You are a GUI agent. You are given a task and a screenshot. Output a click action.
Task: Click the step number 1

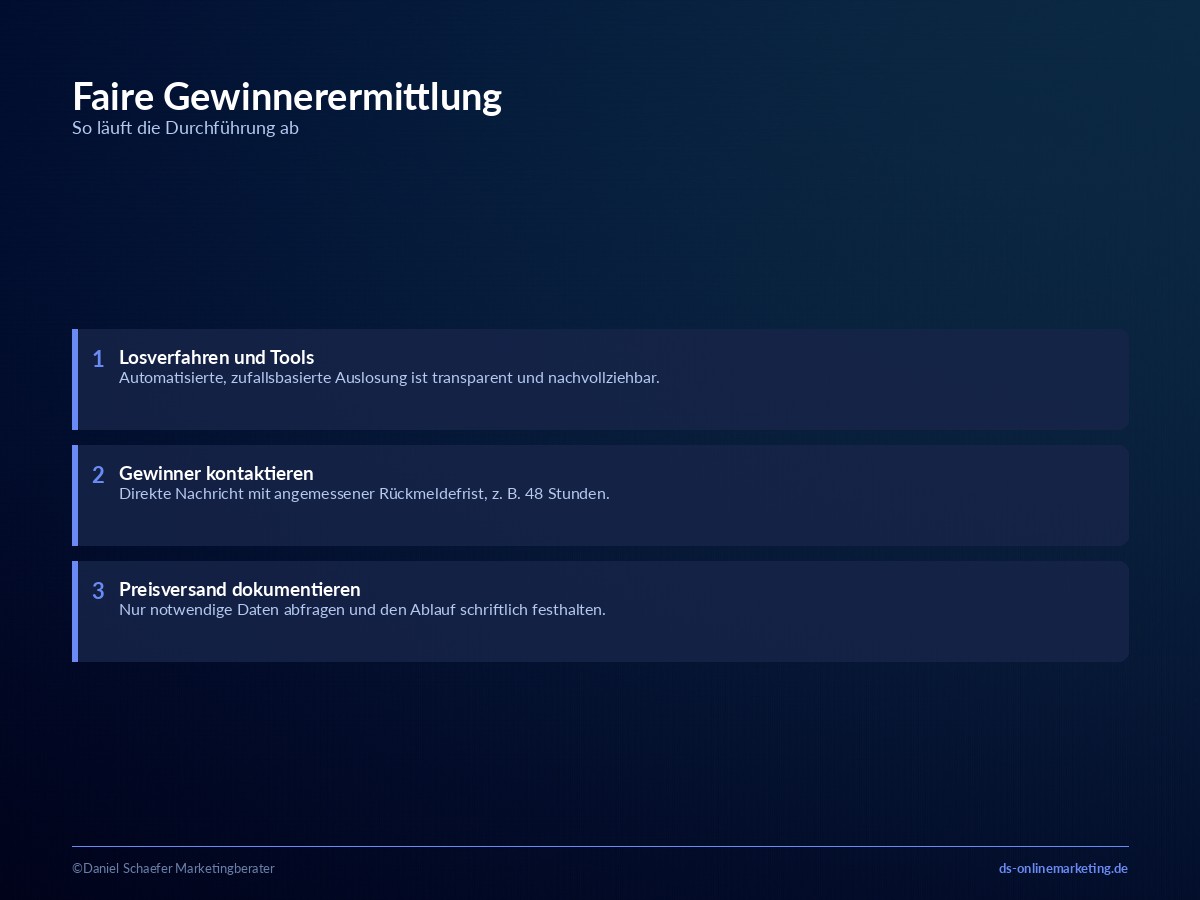[x=98, y=359]
